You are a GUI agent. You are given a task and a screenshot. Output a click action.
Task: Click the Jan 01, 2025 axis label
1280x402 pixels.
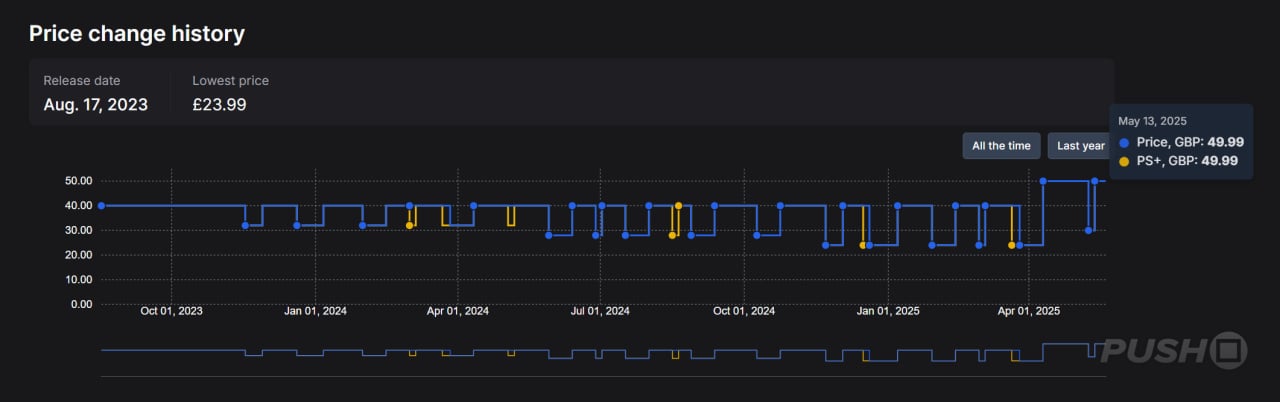pyautogui.click(x=887, y=311)
